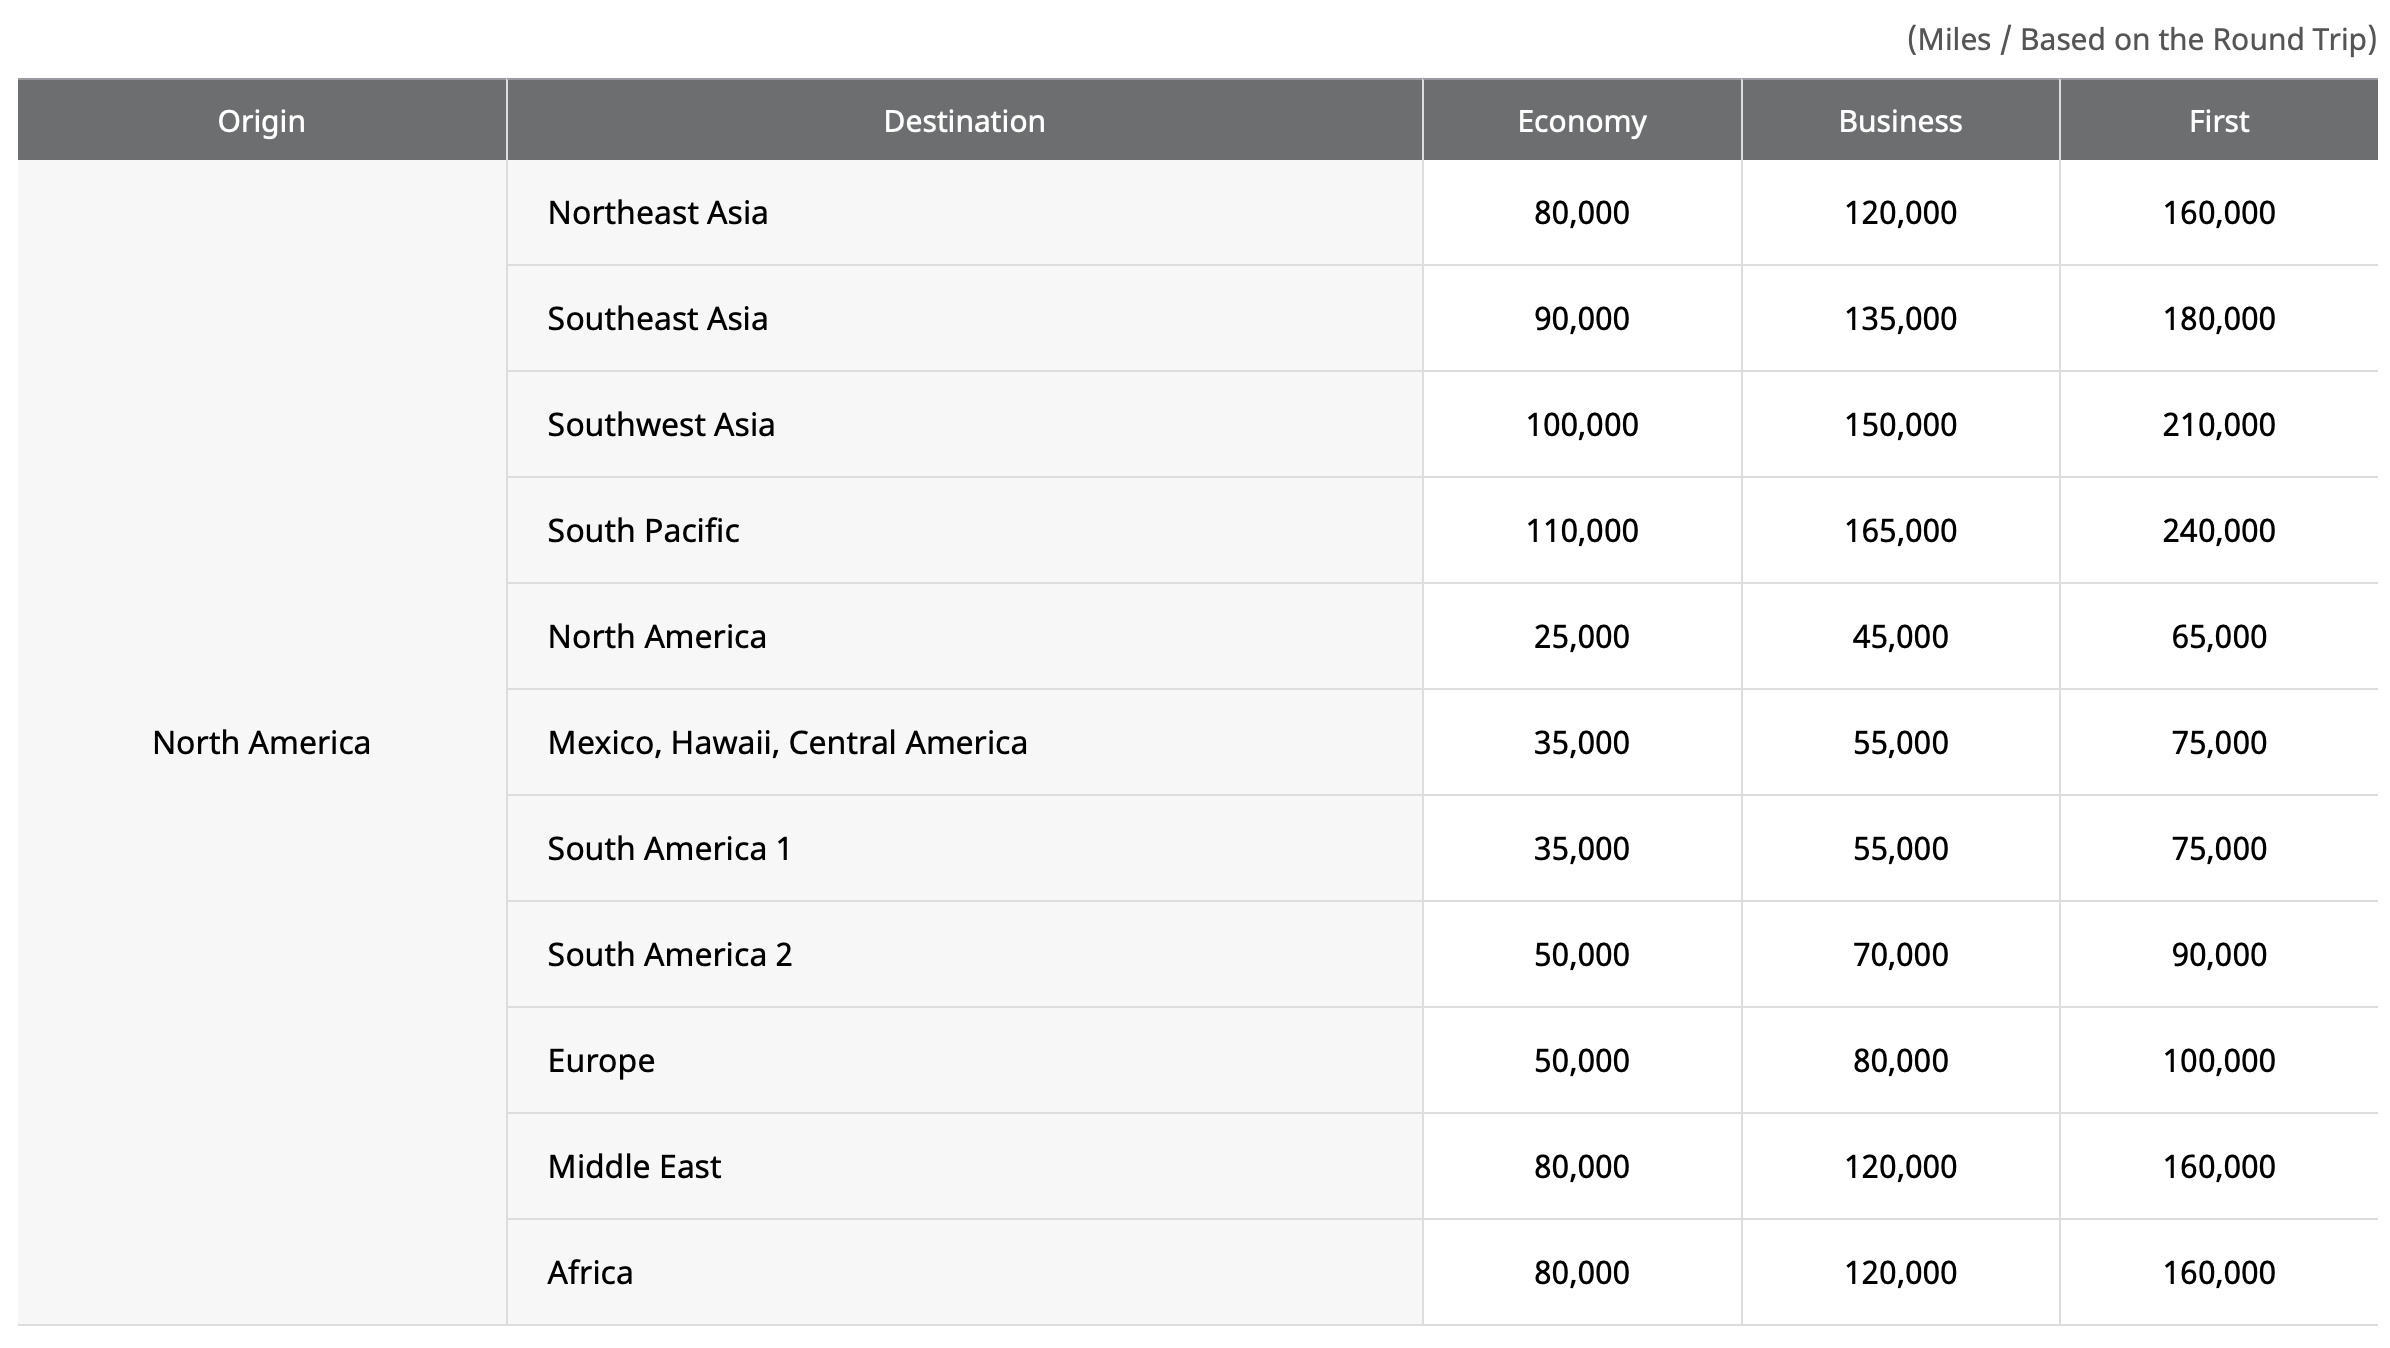The width and height of the screenshot is (2390, 1348).
Task: Click the Middle East row label
Action: click(634, 1166)
